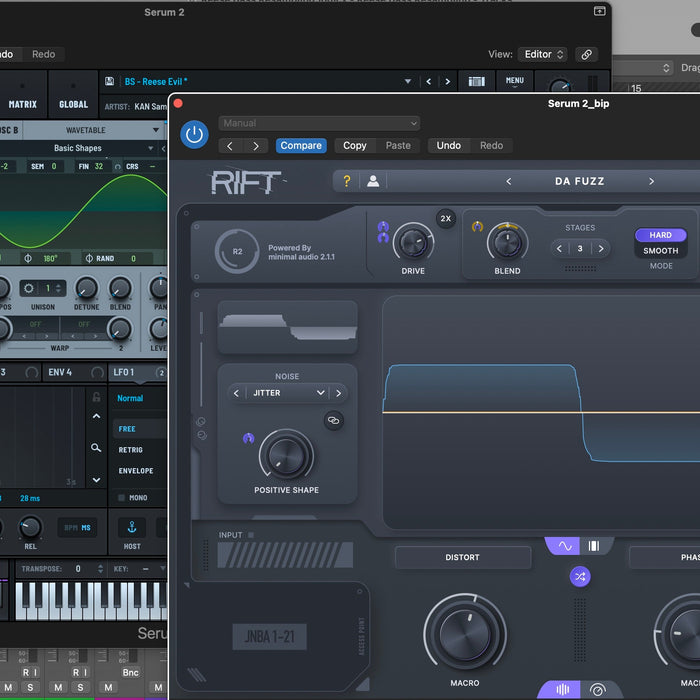The height and width of the screenshot is (700, 700).
Task: Click the Positive Shape knob
Action: tap(286, 456)
